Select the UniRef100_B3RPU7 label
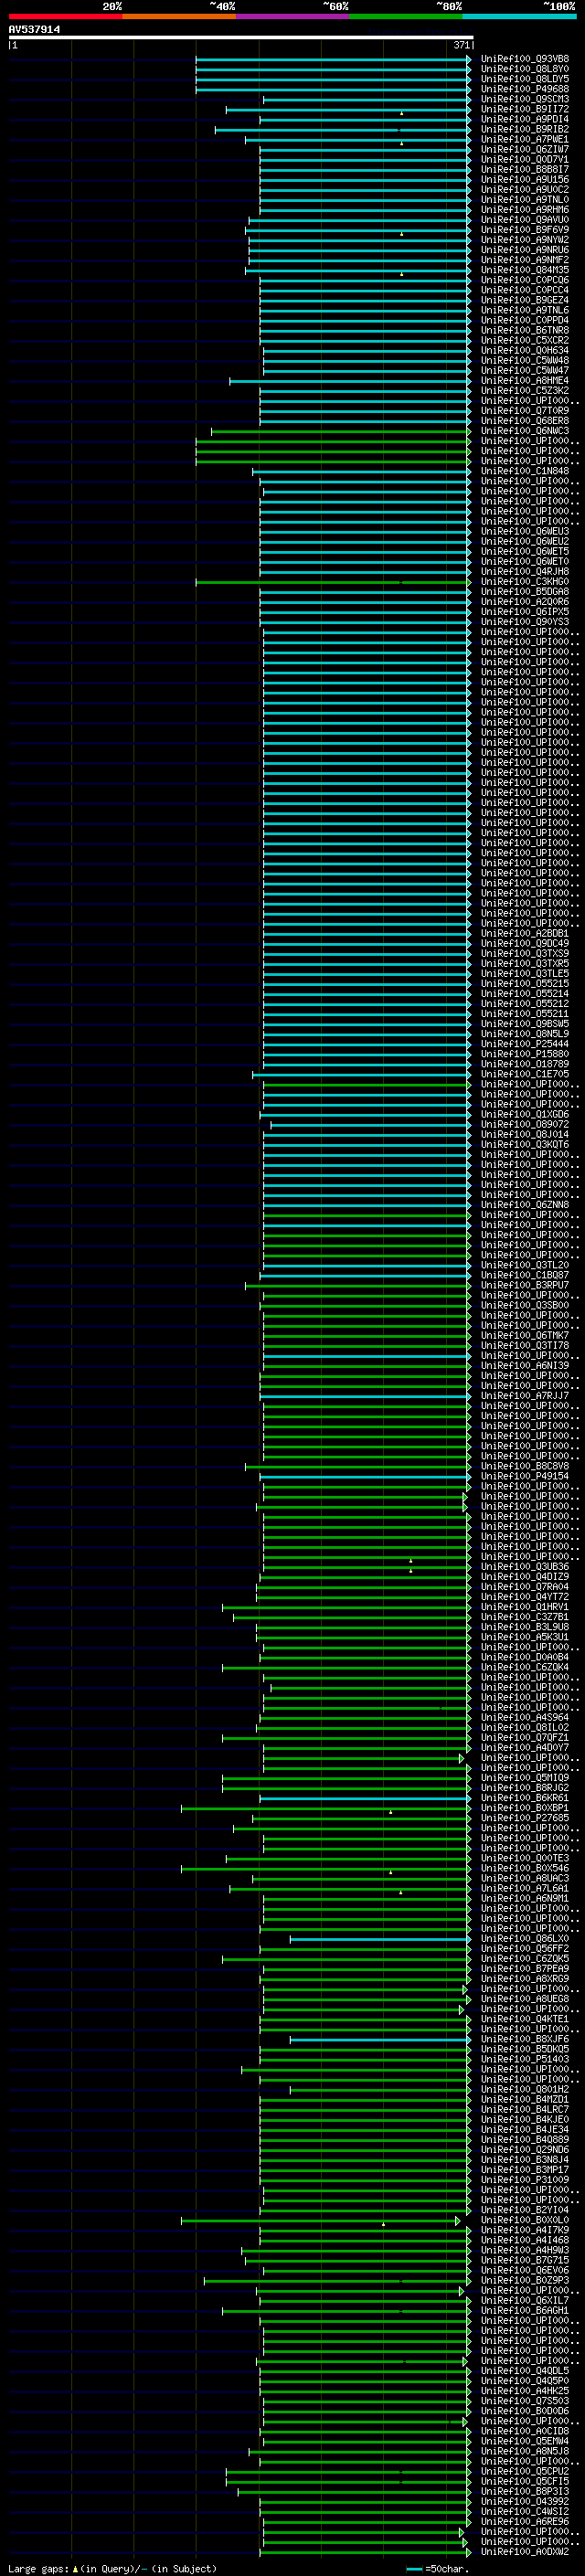Image resolution: width=585 pixels, height=2576 pixels. 524,1285
